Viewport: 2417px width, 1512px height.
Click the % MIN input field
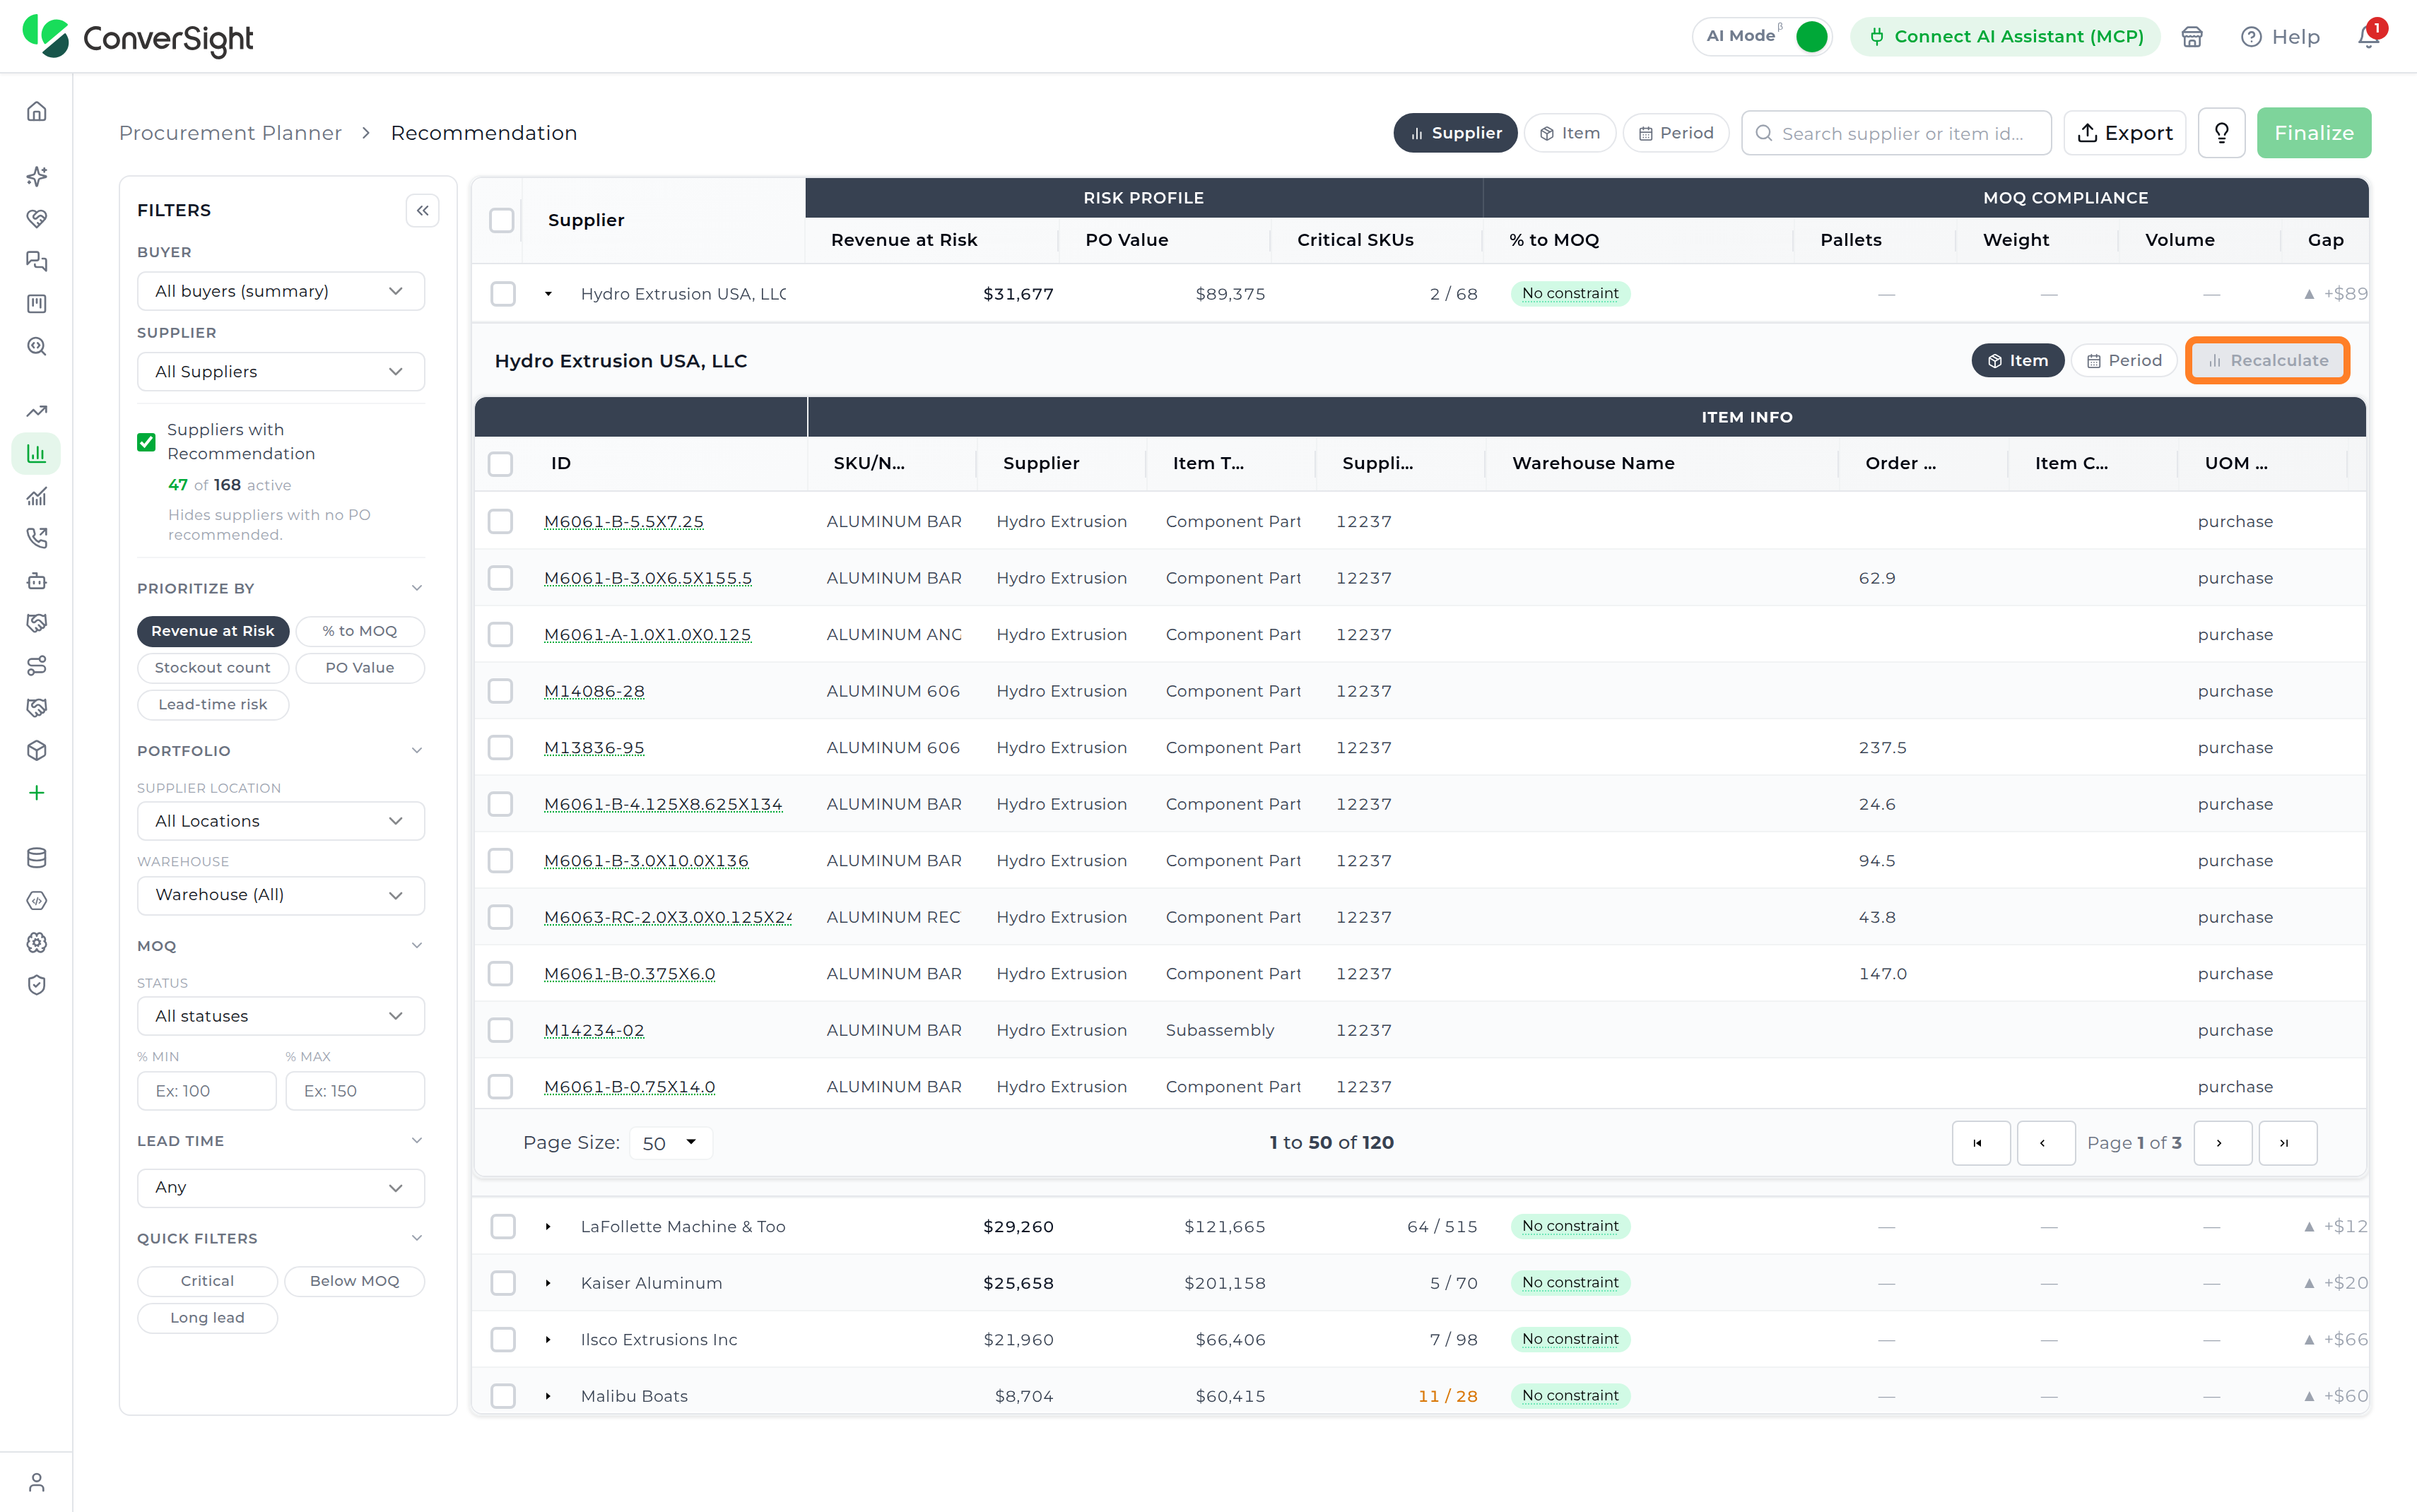[206, 1091]
